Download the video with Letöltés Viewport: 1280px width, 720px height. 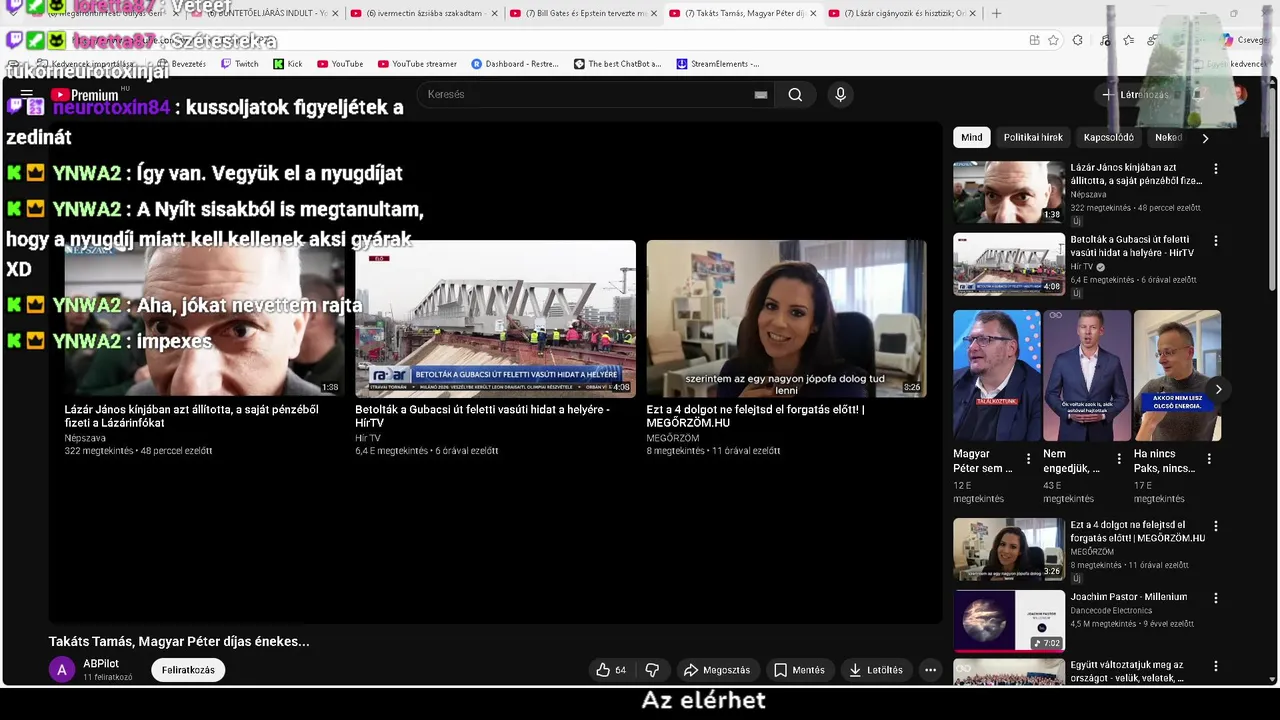click(x=875, y=670)
